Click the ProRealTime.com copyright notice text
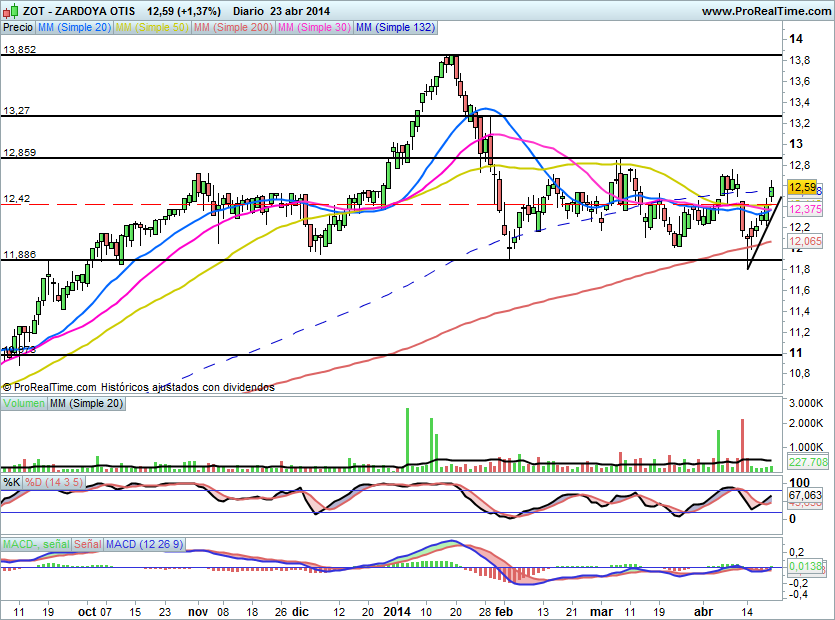The height and width of the screenshot is (620, 835). point(138,387)
